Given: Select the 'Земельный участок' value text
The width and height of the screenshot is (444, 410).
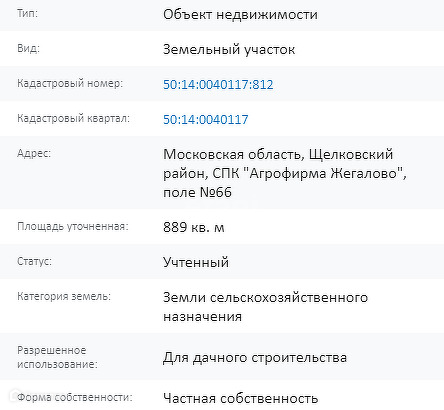Looking at the screenshot, I should 229,50.
